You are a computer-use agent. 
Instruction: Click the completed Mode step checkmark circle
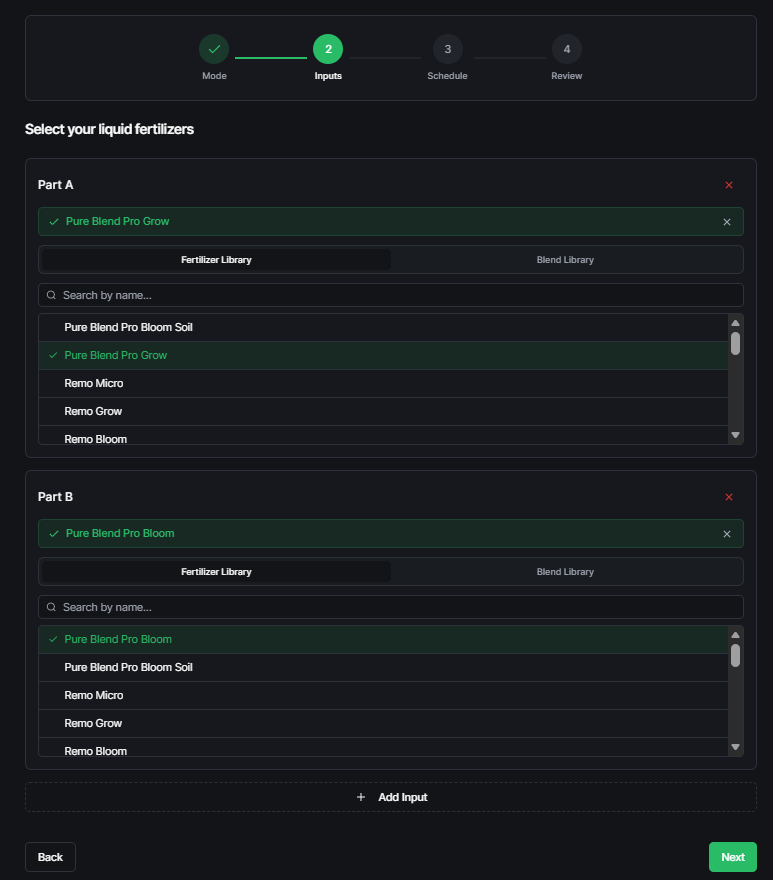[x=214, y=49]
